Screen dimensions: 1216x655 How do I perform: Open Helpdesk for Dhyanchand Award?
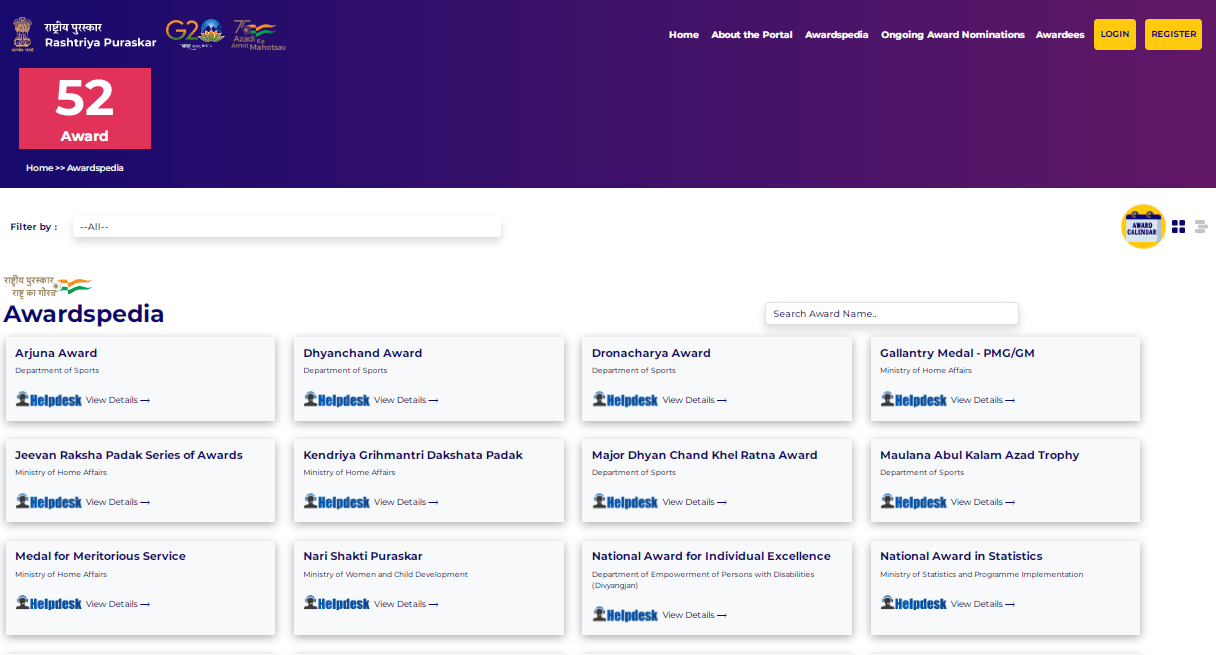337,400
